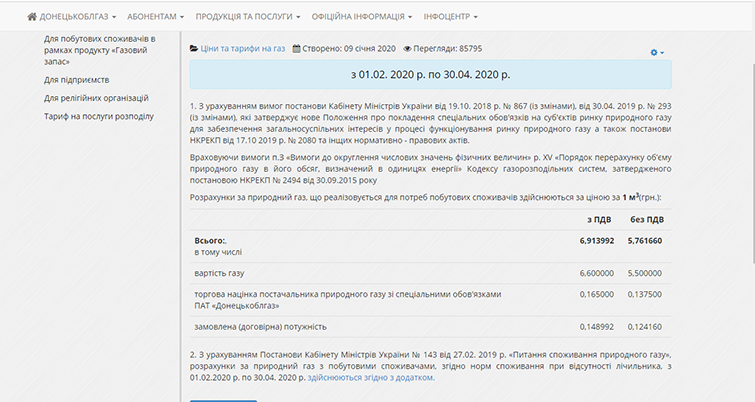
Task: Click 'замовлена (договірна) потужність' row label
Action: (x=260, y=327)
